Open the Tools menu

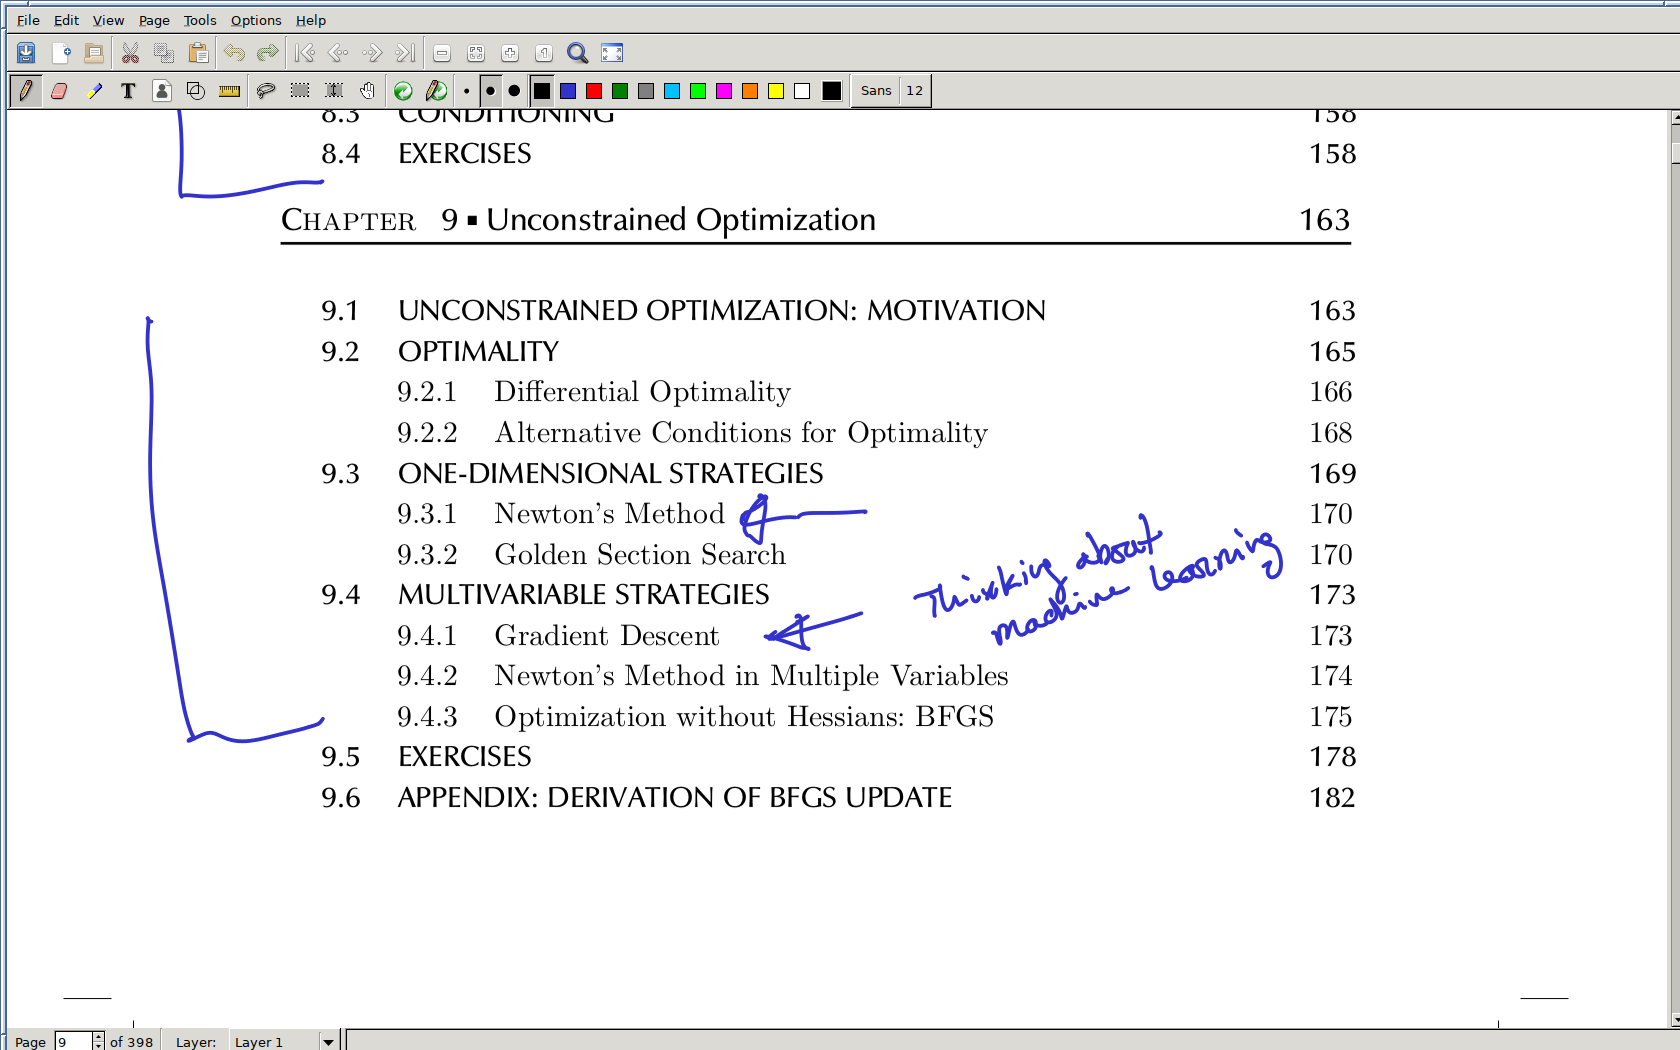[199, 20]
